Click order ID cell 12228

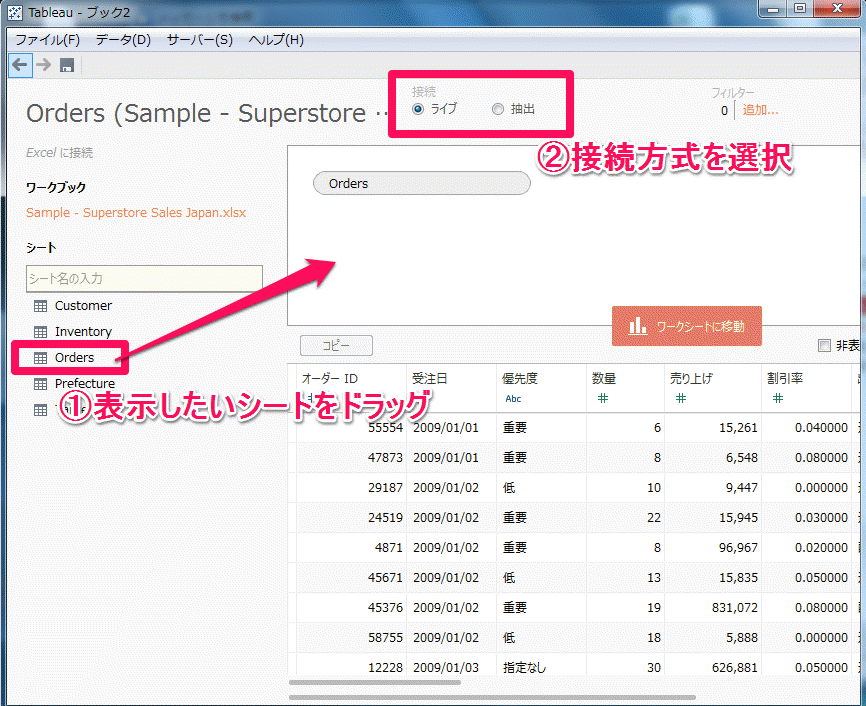[386, 667]
